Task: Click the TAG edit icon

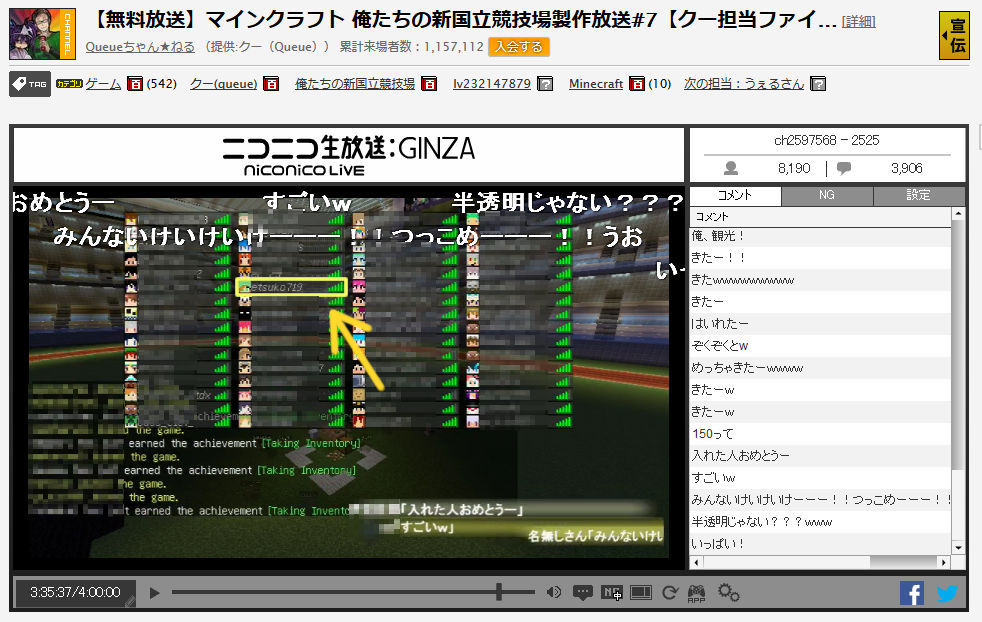Action: [x=29, y=84]
